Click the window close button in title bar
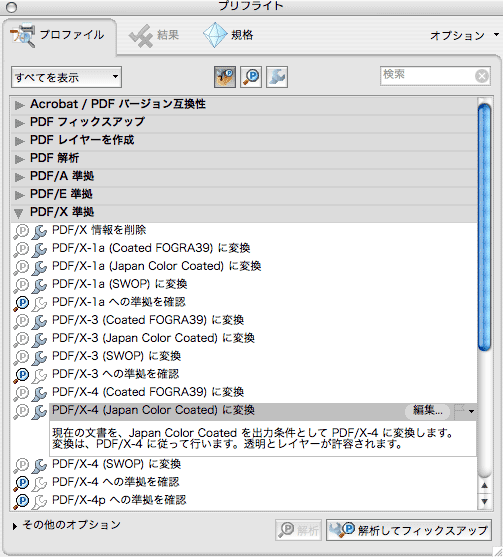This screenshot has width=503, height=557. [x=11, y=6]
